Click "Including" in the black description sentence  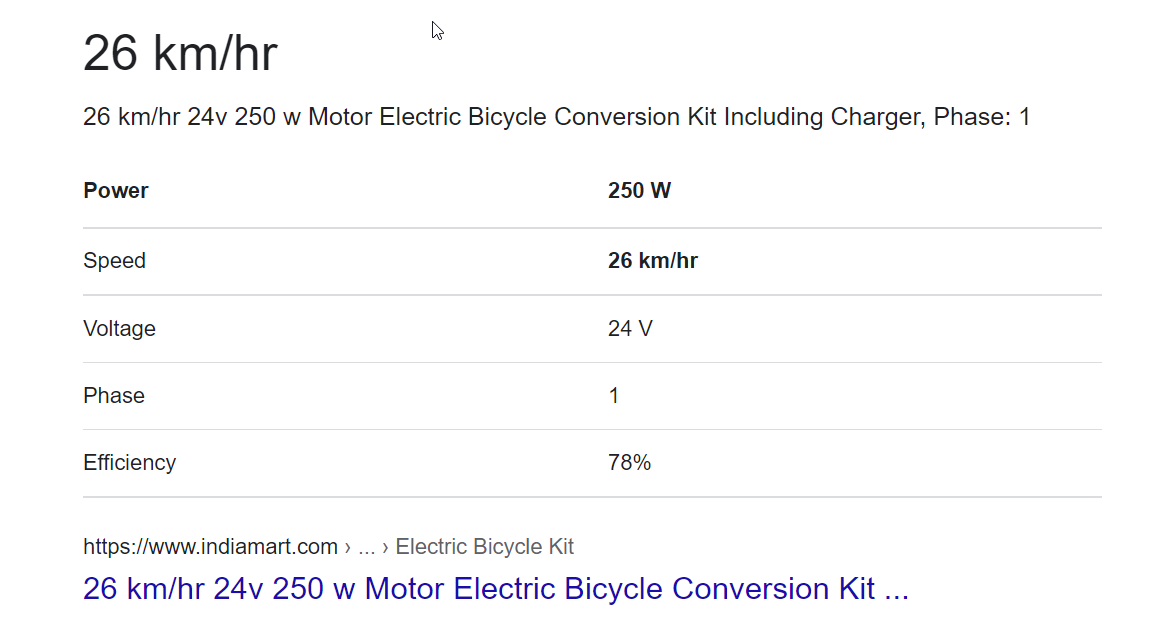click(773, 117)
